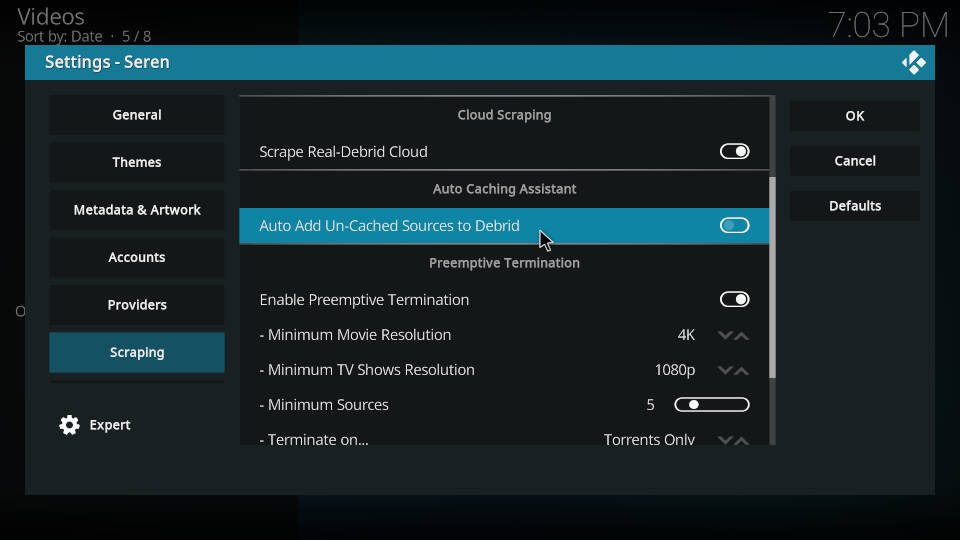Click the Expert settings level gear icon
This screenshot has height=540, width=960.
tap(69, 425)
